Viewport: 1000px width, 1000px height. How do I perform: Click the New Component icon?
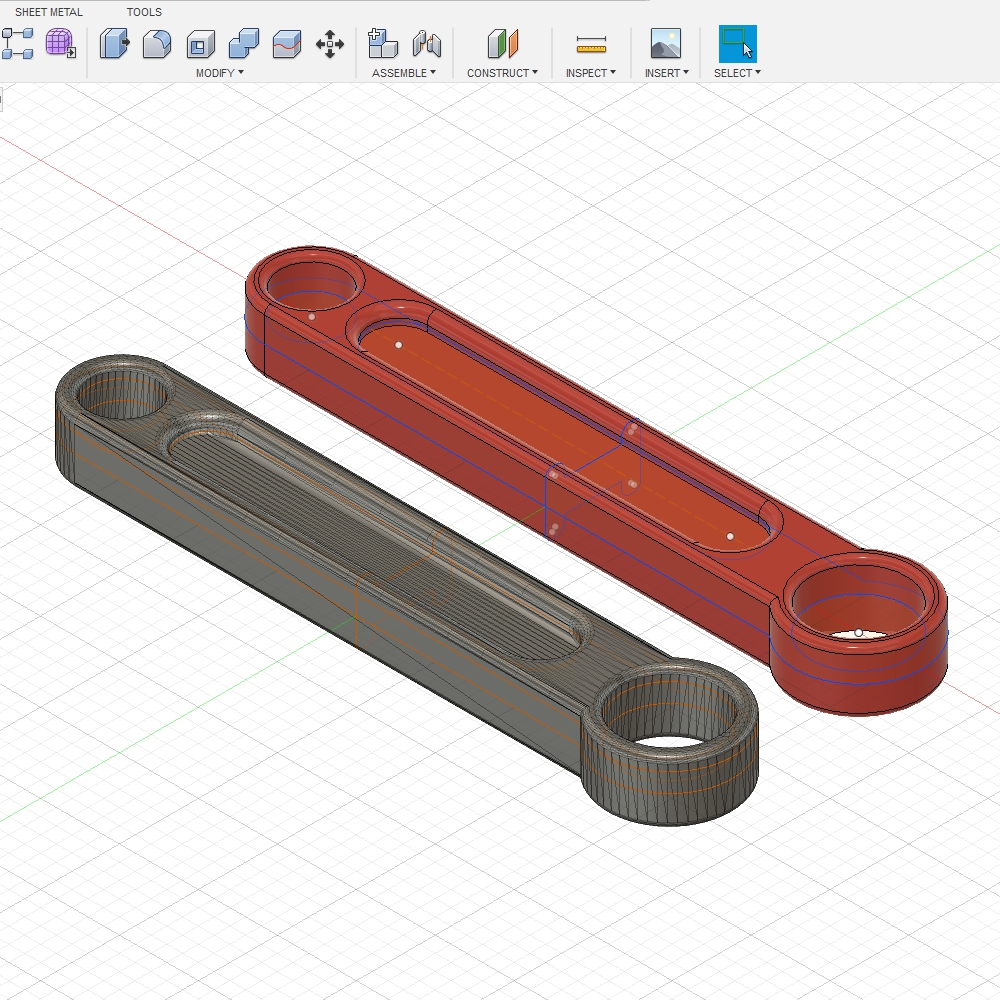(x=383, y=43)
